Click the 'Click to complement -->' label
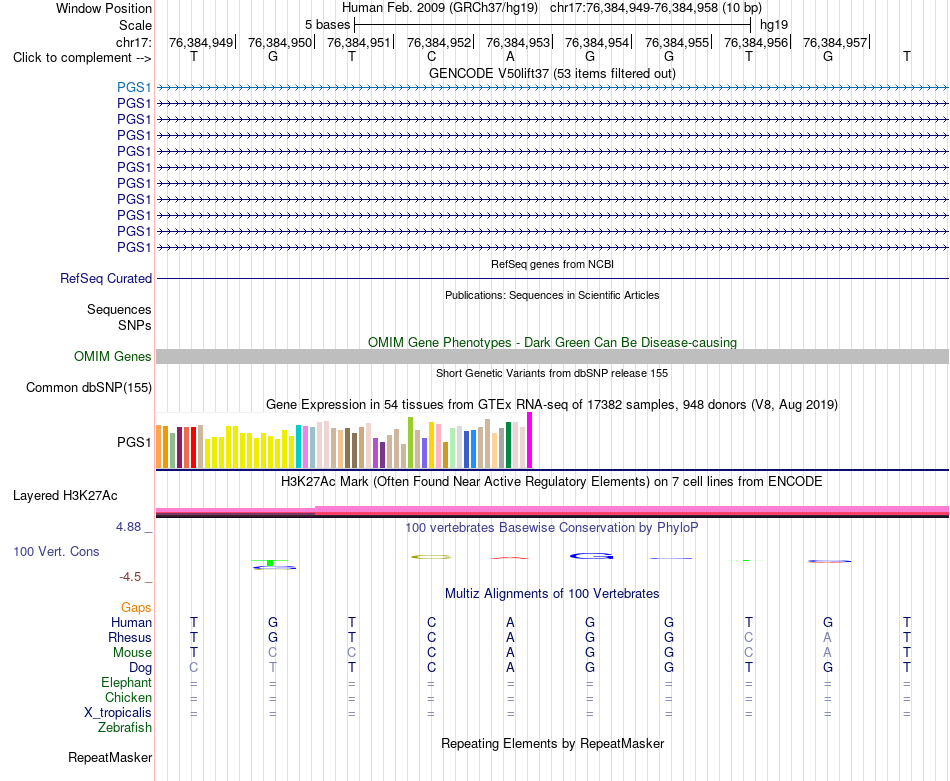The height and width of the screenshot is (781, 950). coord(82,58)
